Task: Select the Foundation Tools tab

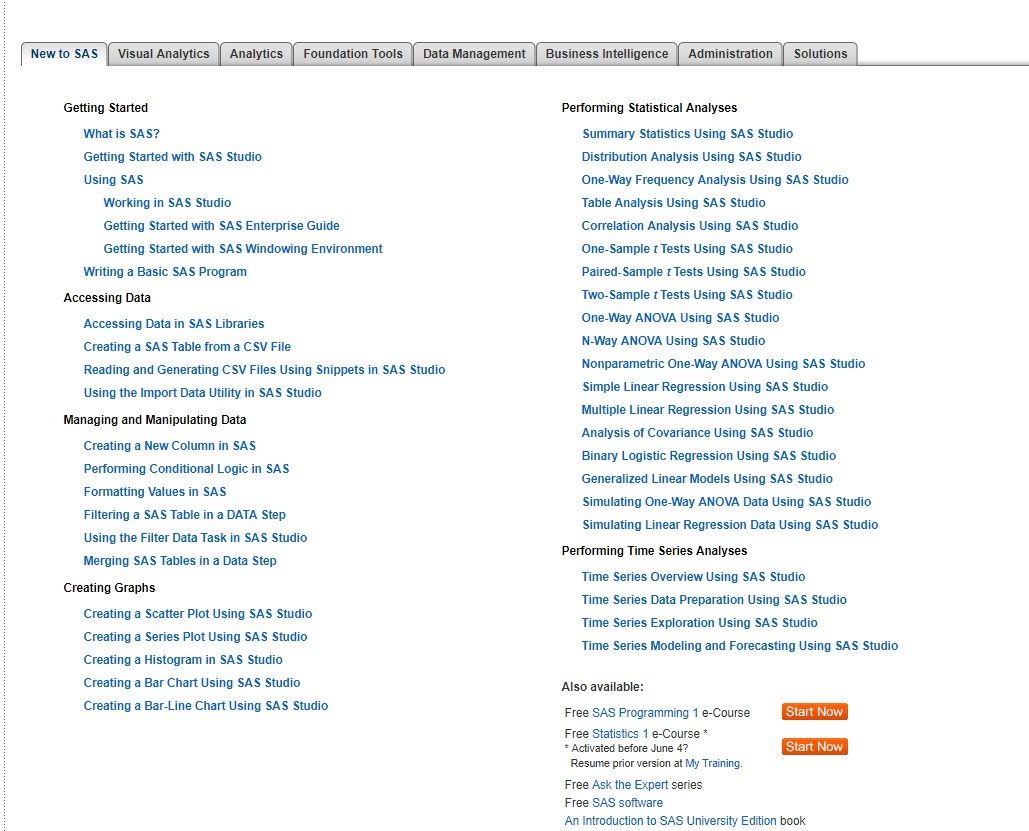Action: click(x=353, y=54)
